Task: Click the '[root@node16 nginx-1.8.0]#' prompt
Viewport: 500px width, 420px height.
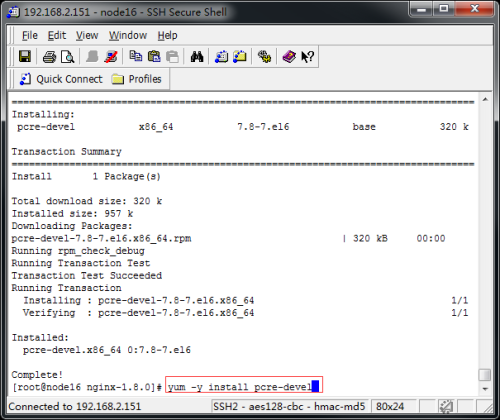Action: [x=87, y=387]
